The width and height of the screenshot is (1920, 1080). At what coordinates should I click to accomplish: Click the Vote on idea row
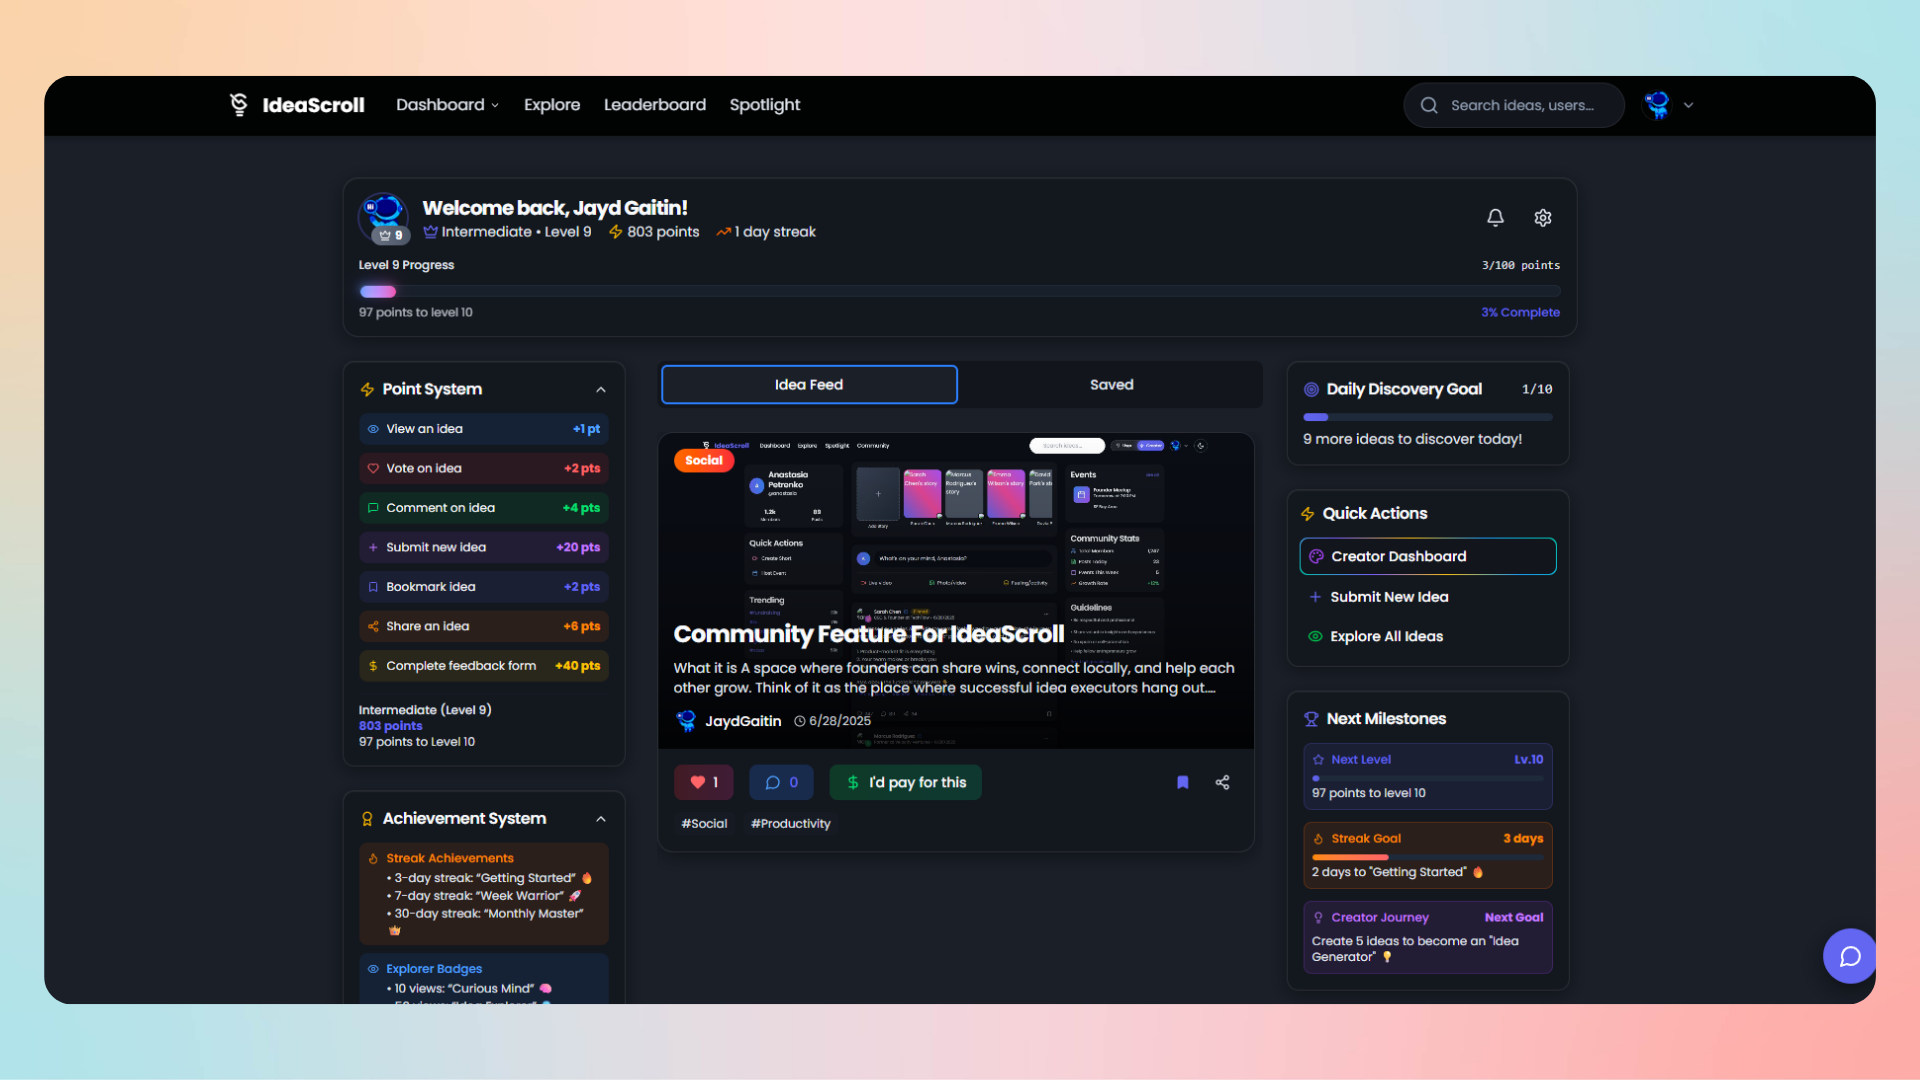[x=484, y=468]
